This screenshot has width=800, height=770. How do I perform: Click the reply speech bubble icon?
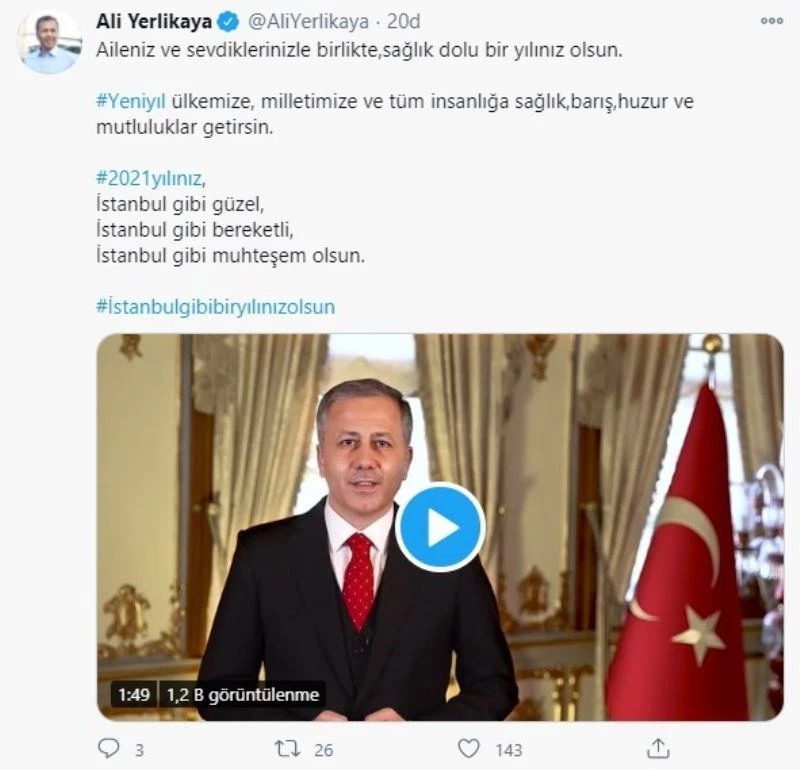point(108,748)
